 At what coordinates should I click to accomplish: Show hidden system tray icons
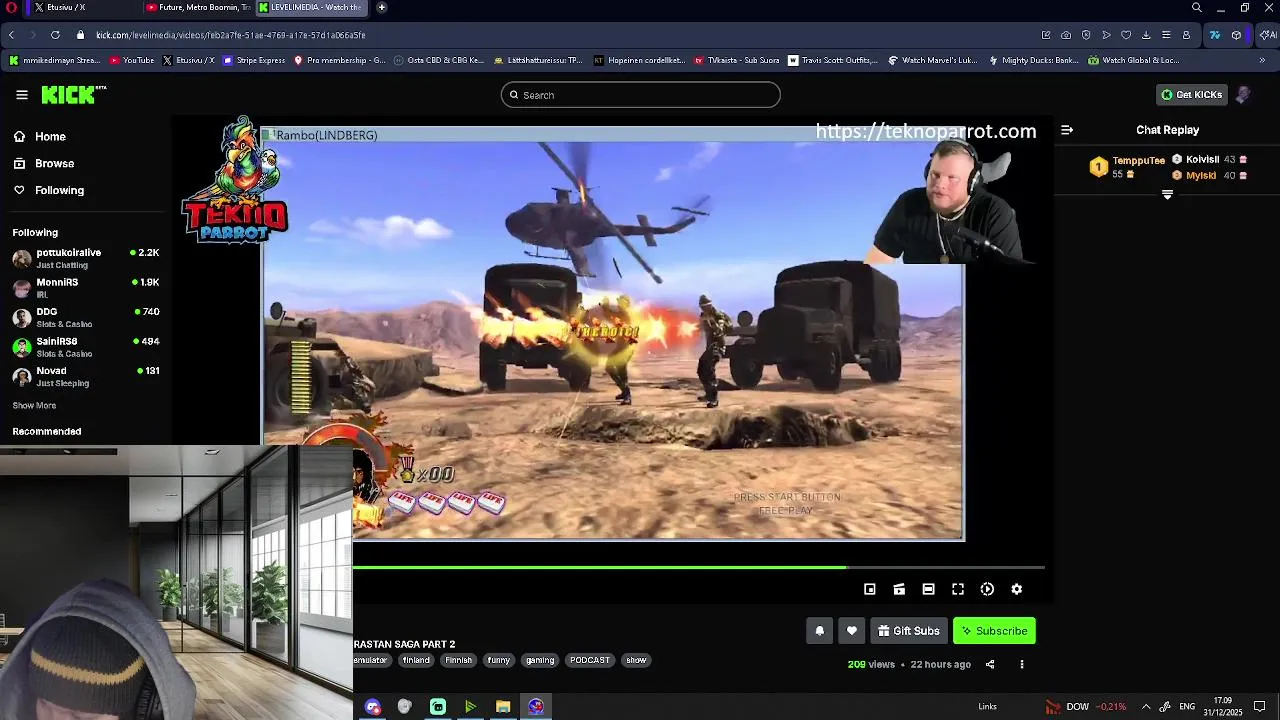pyautogui.click(x=1146, y=707)
